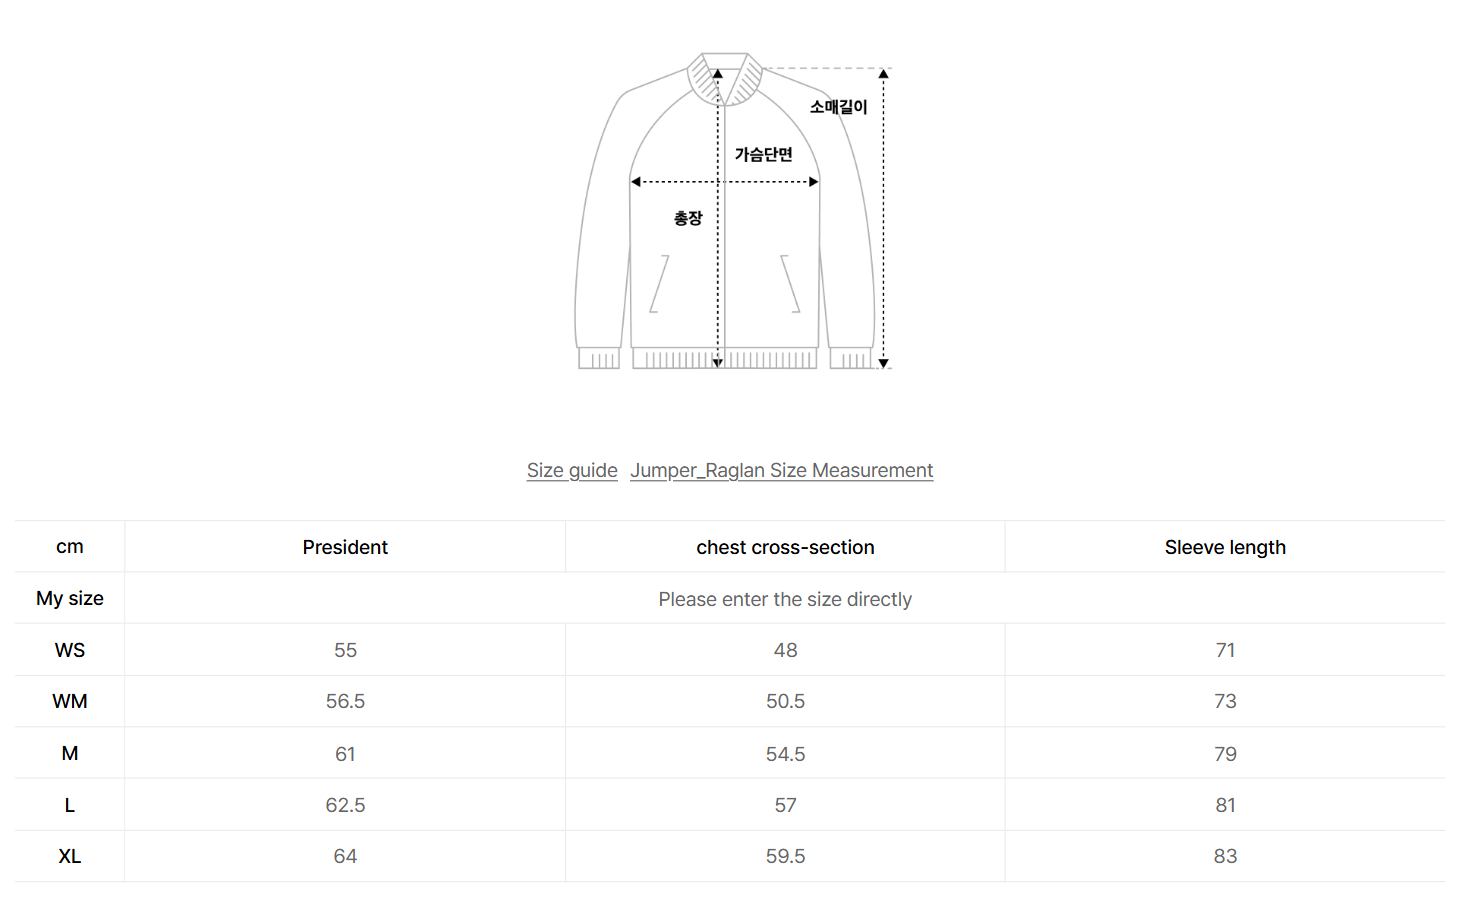Click the Sleeve length column header
Viewport: 1466px width, 901px height.
point(1225,547)
